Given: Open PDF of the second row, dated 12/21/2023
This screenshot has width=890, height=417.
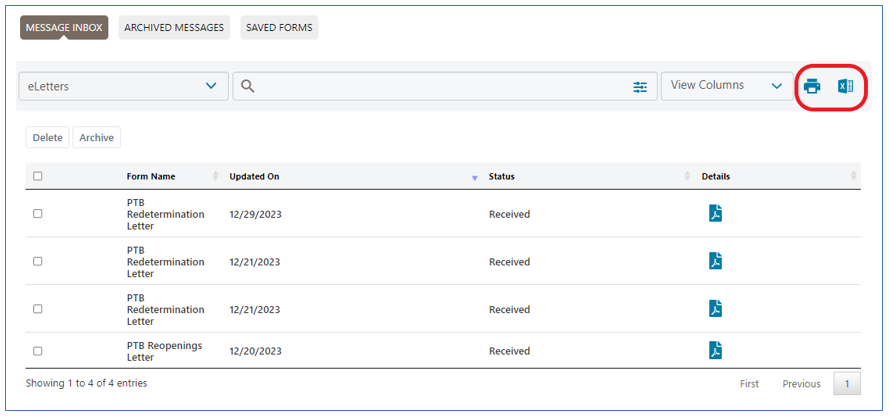Looking at the screenshot, I should point(715,261).
